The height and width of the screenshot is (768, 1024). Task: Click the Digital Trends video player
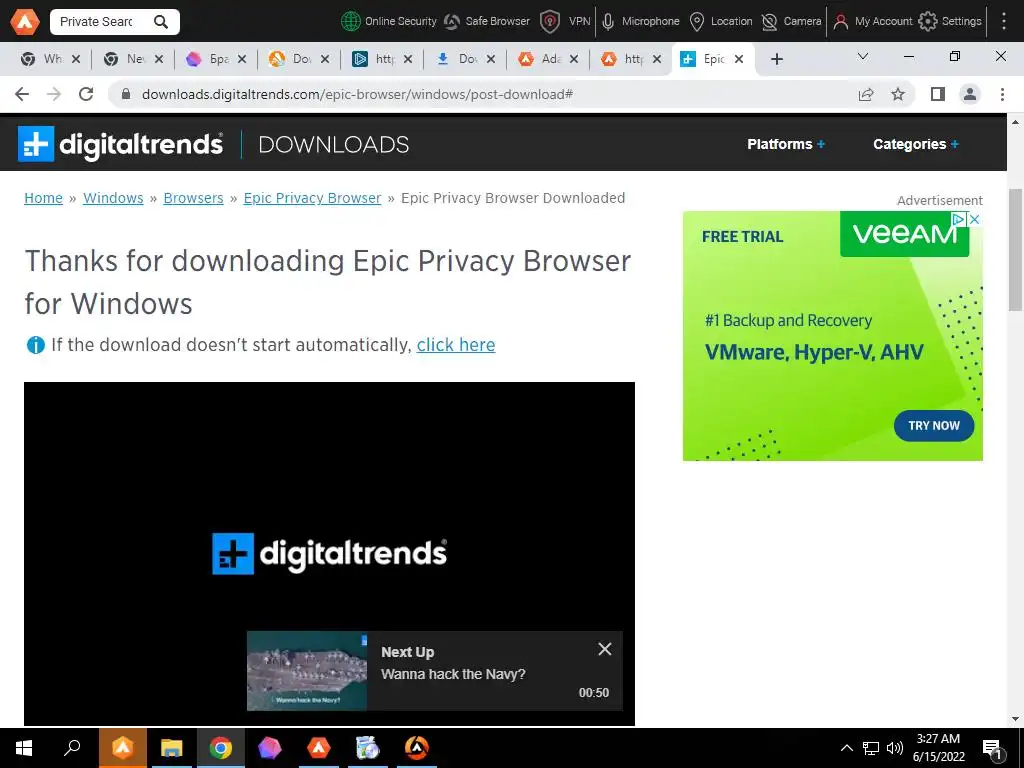click(x=329, y=553)
